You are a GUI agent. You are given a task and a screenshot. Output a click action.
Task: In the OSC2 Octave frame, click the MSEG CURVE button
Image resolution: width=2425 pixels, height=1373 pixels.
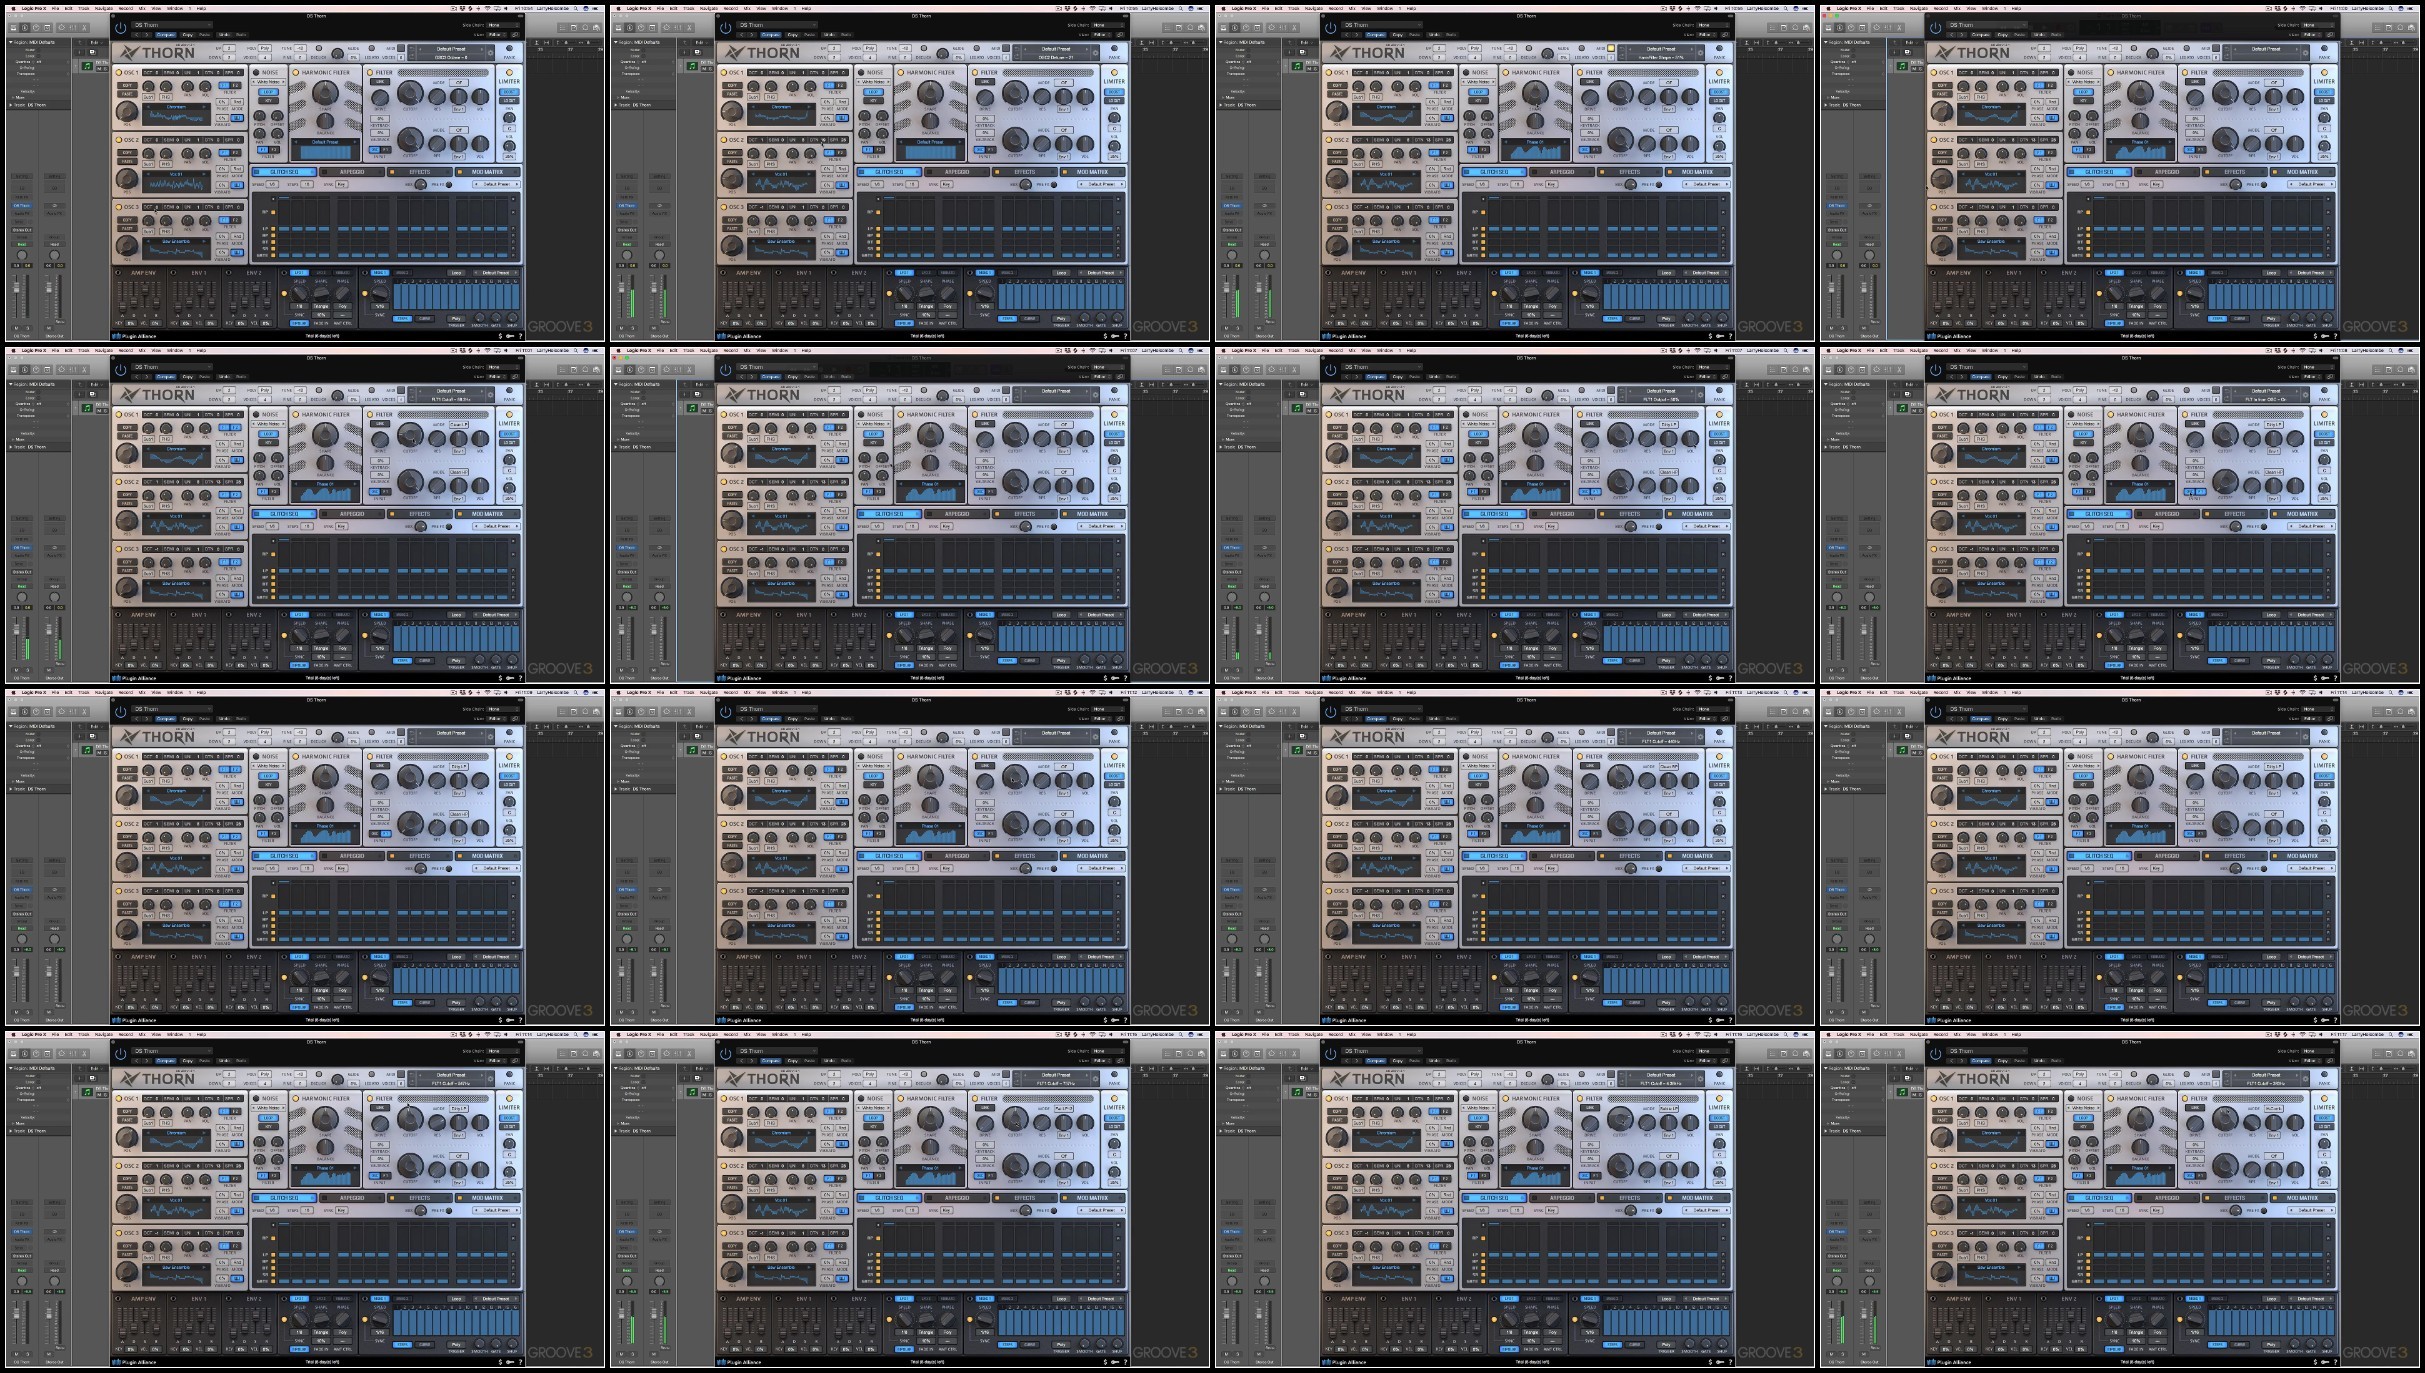click(x=424, y=318)
